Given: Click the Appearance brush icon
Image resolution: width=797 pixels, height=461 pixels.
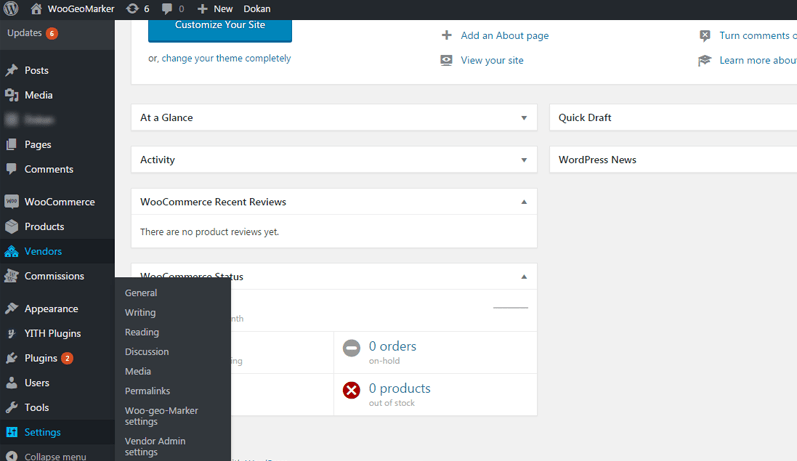Looking at the screenshot, I should tap(12, 309).
